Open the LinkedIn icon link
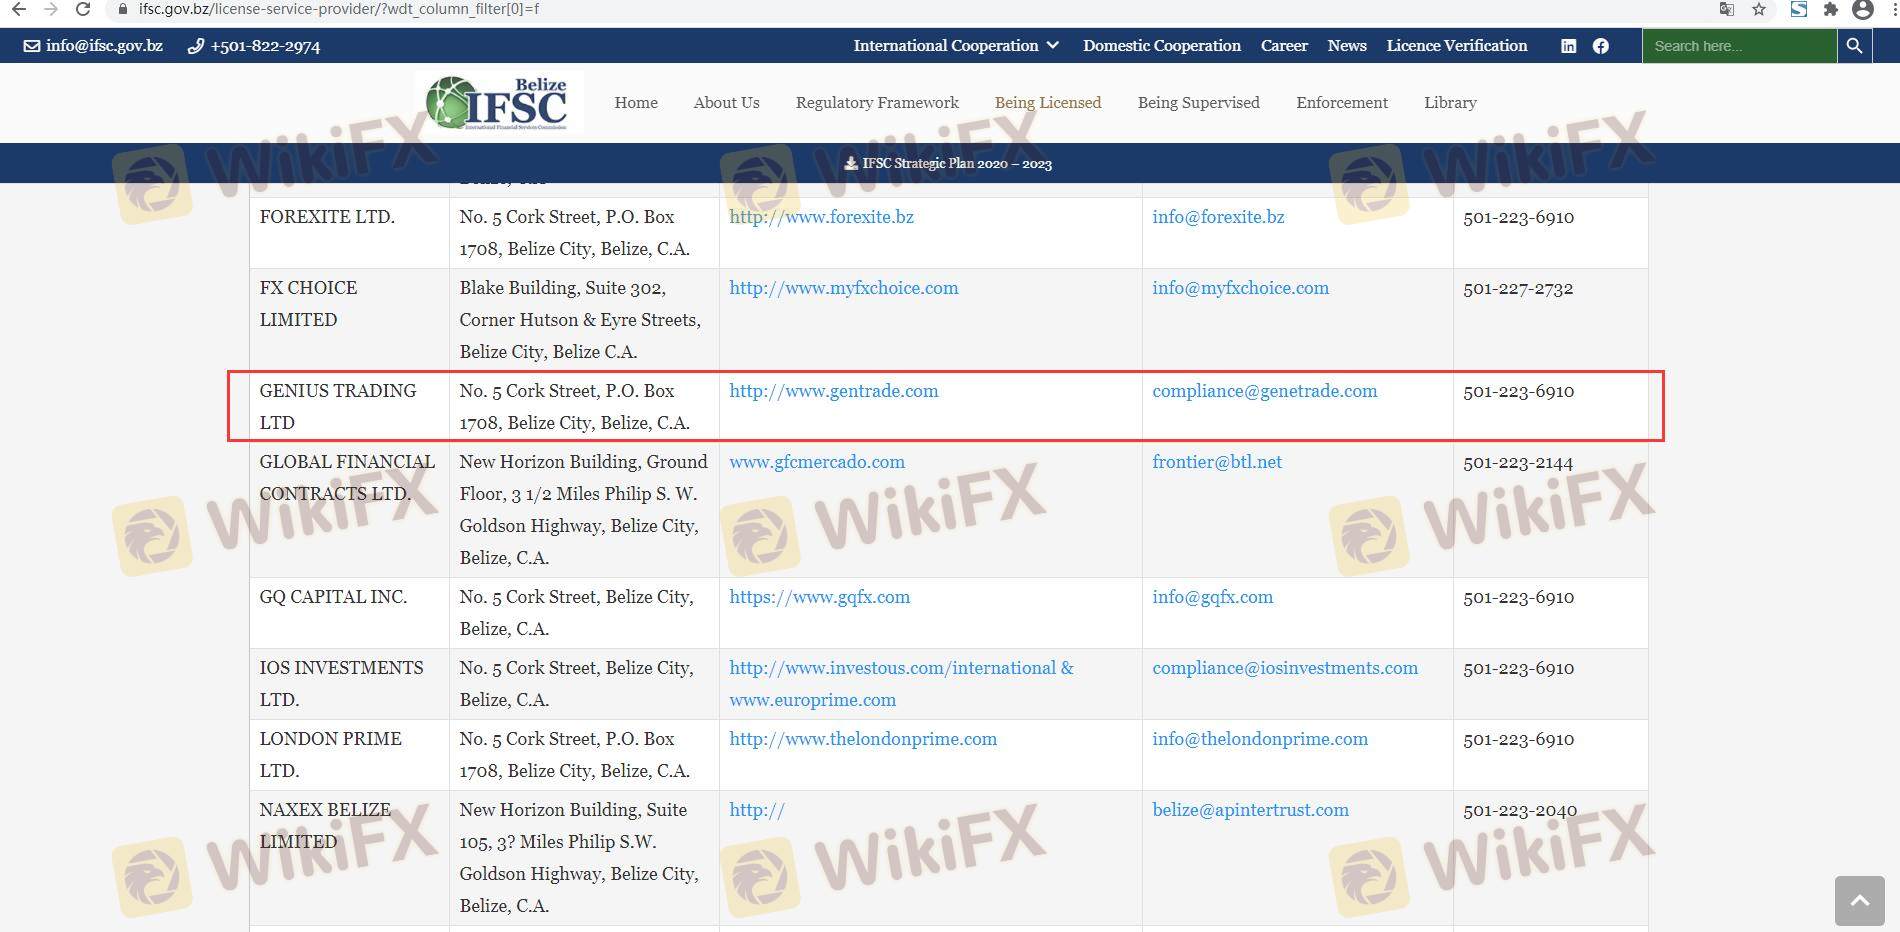The height and width of the screenshot is (932, 1900). pyautogui.click(x=1568, y=46)
